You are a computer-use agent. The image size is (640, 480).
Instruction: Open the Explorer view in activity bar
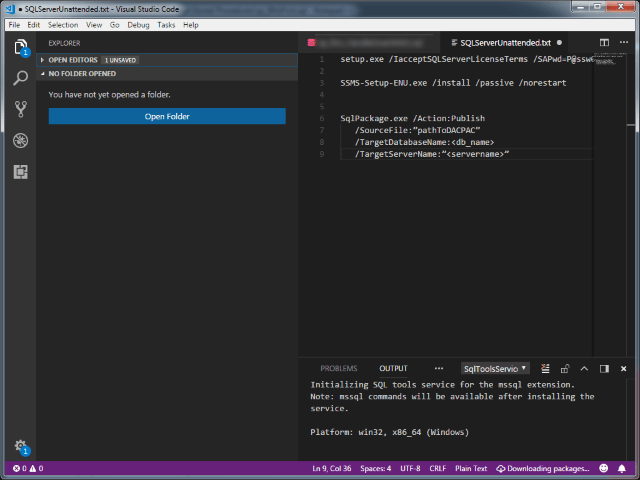coord(20,47)
